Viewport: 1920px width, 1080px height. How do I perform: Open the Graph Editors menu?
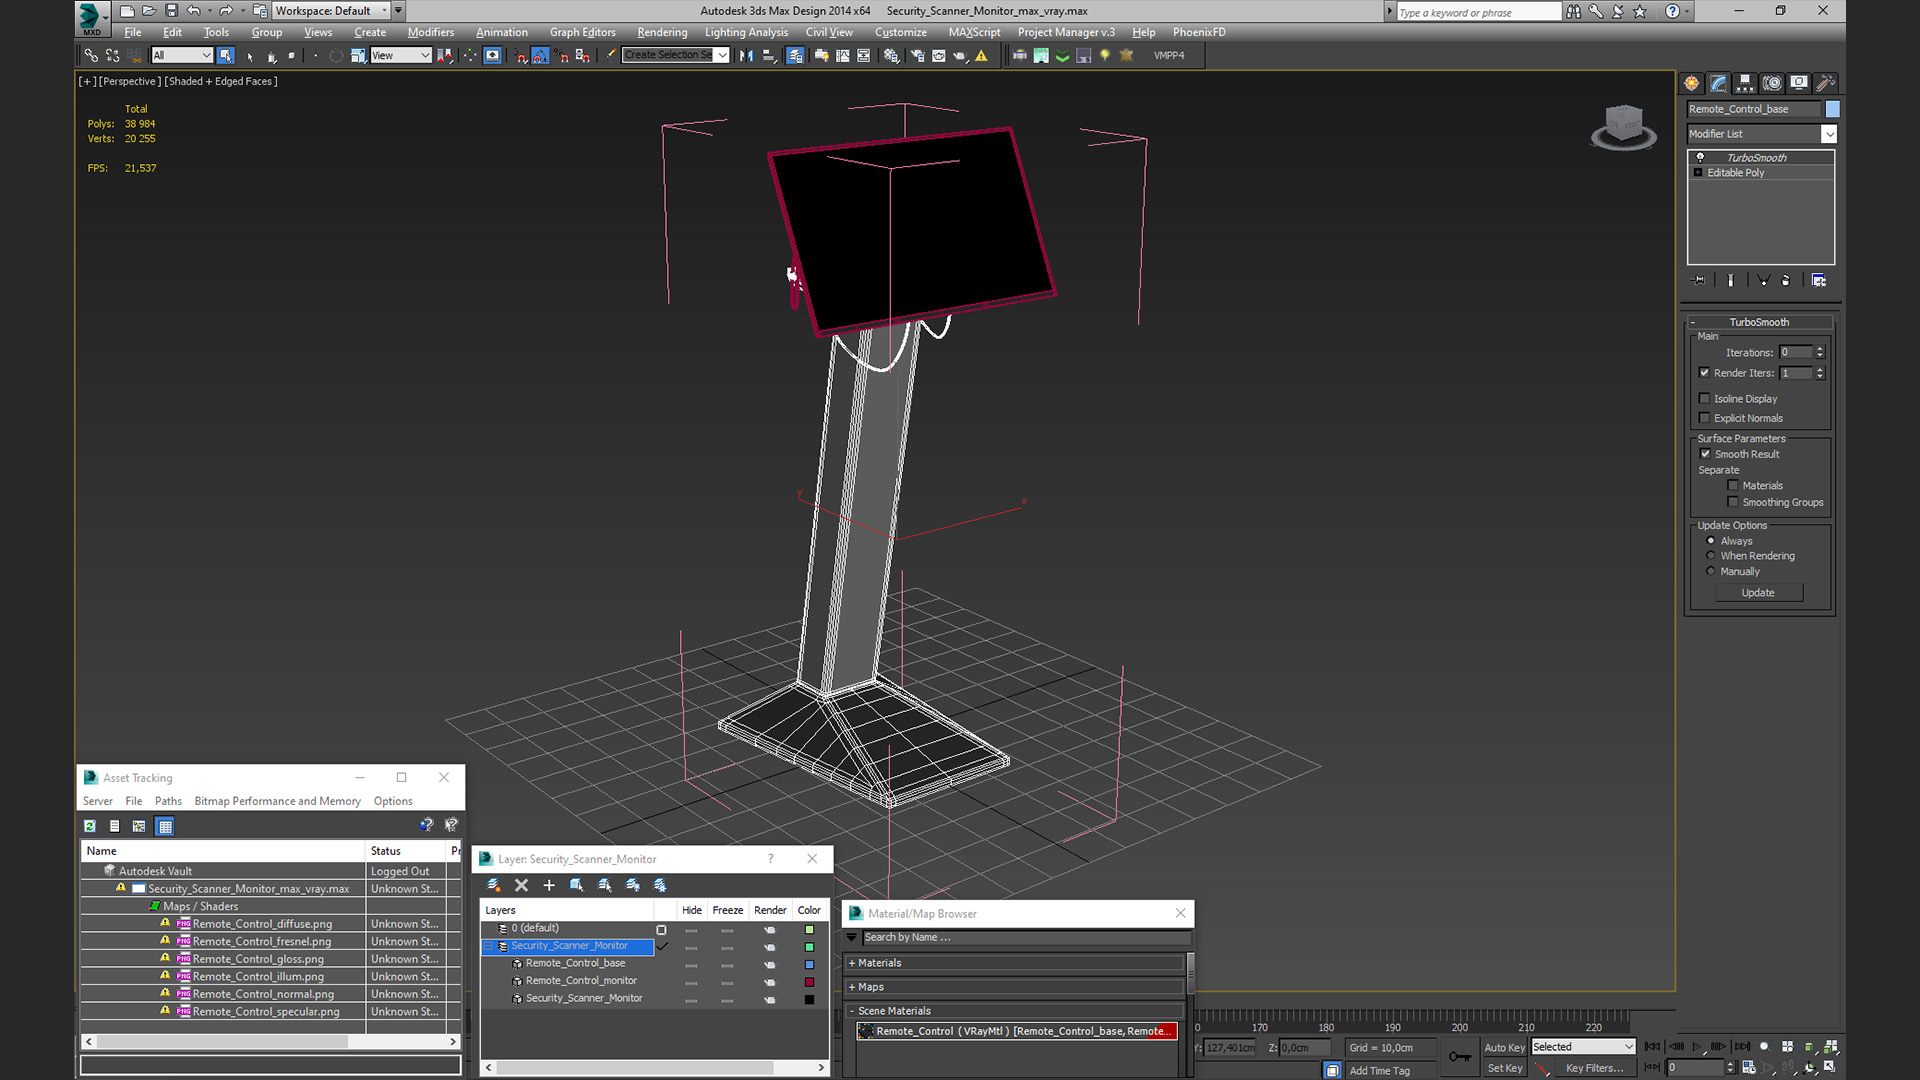582,32
